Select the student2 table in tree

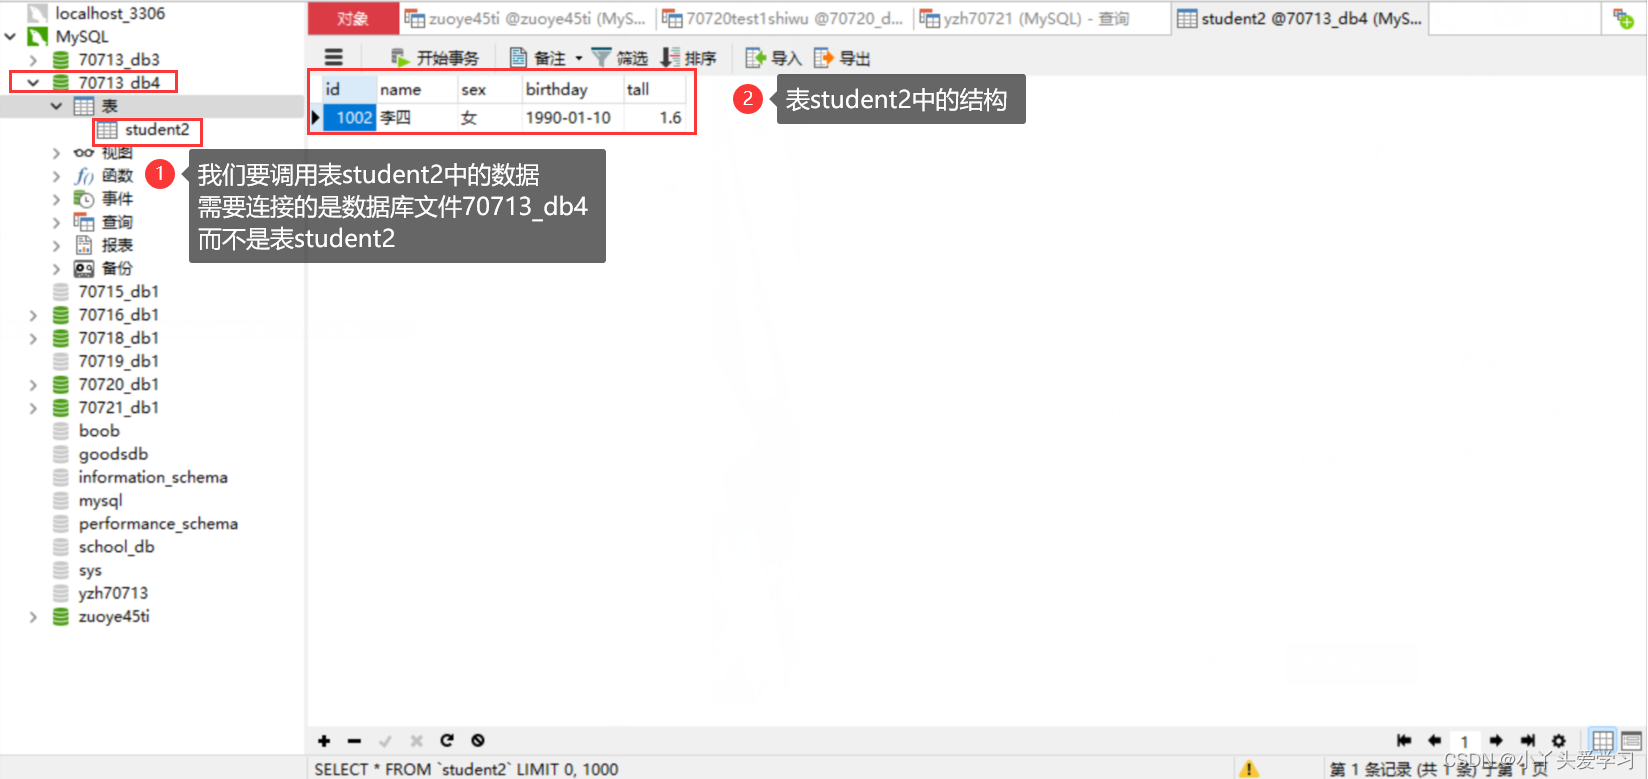point(156,130)
